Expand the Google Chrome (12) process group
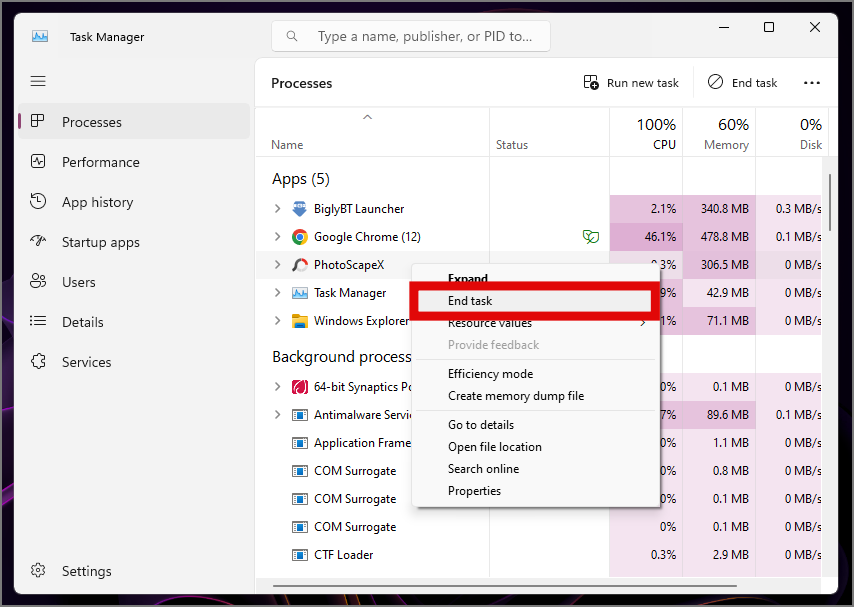The width and height of the screenshot is (854, 607). [277, 236]
